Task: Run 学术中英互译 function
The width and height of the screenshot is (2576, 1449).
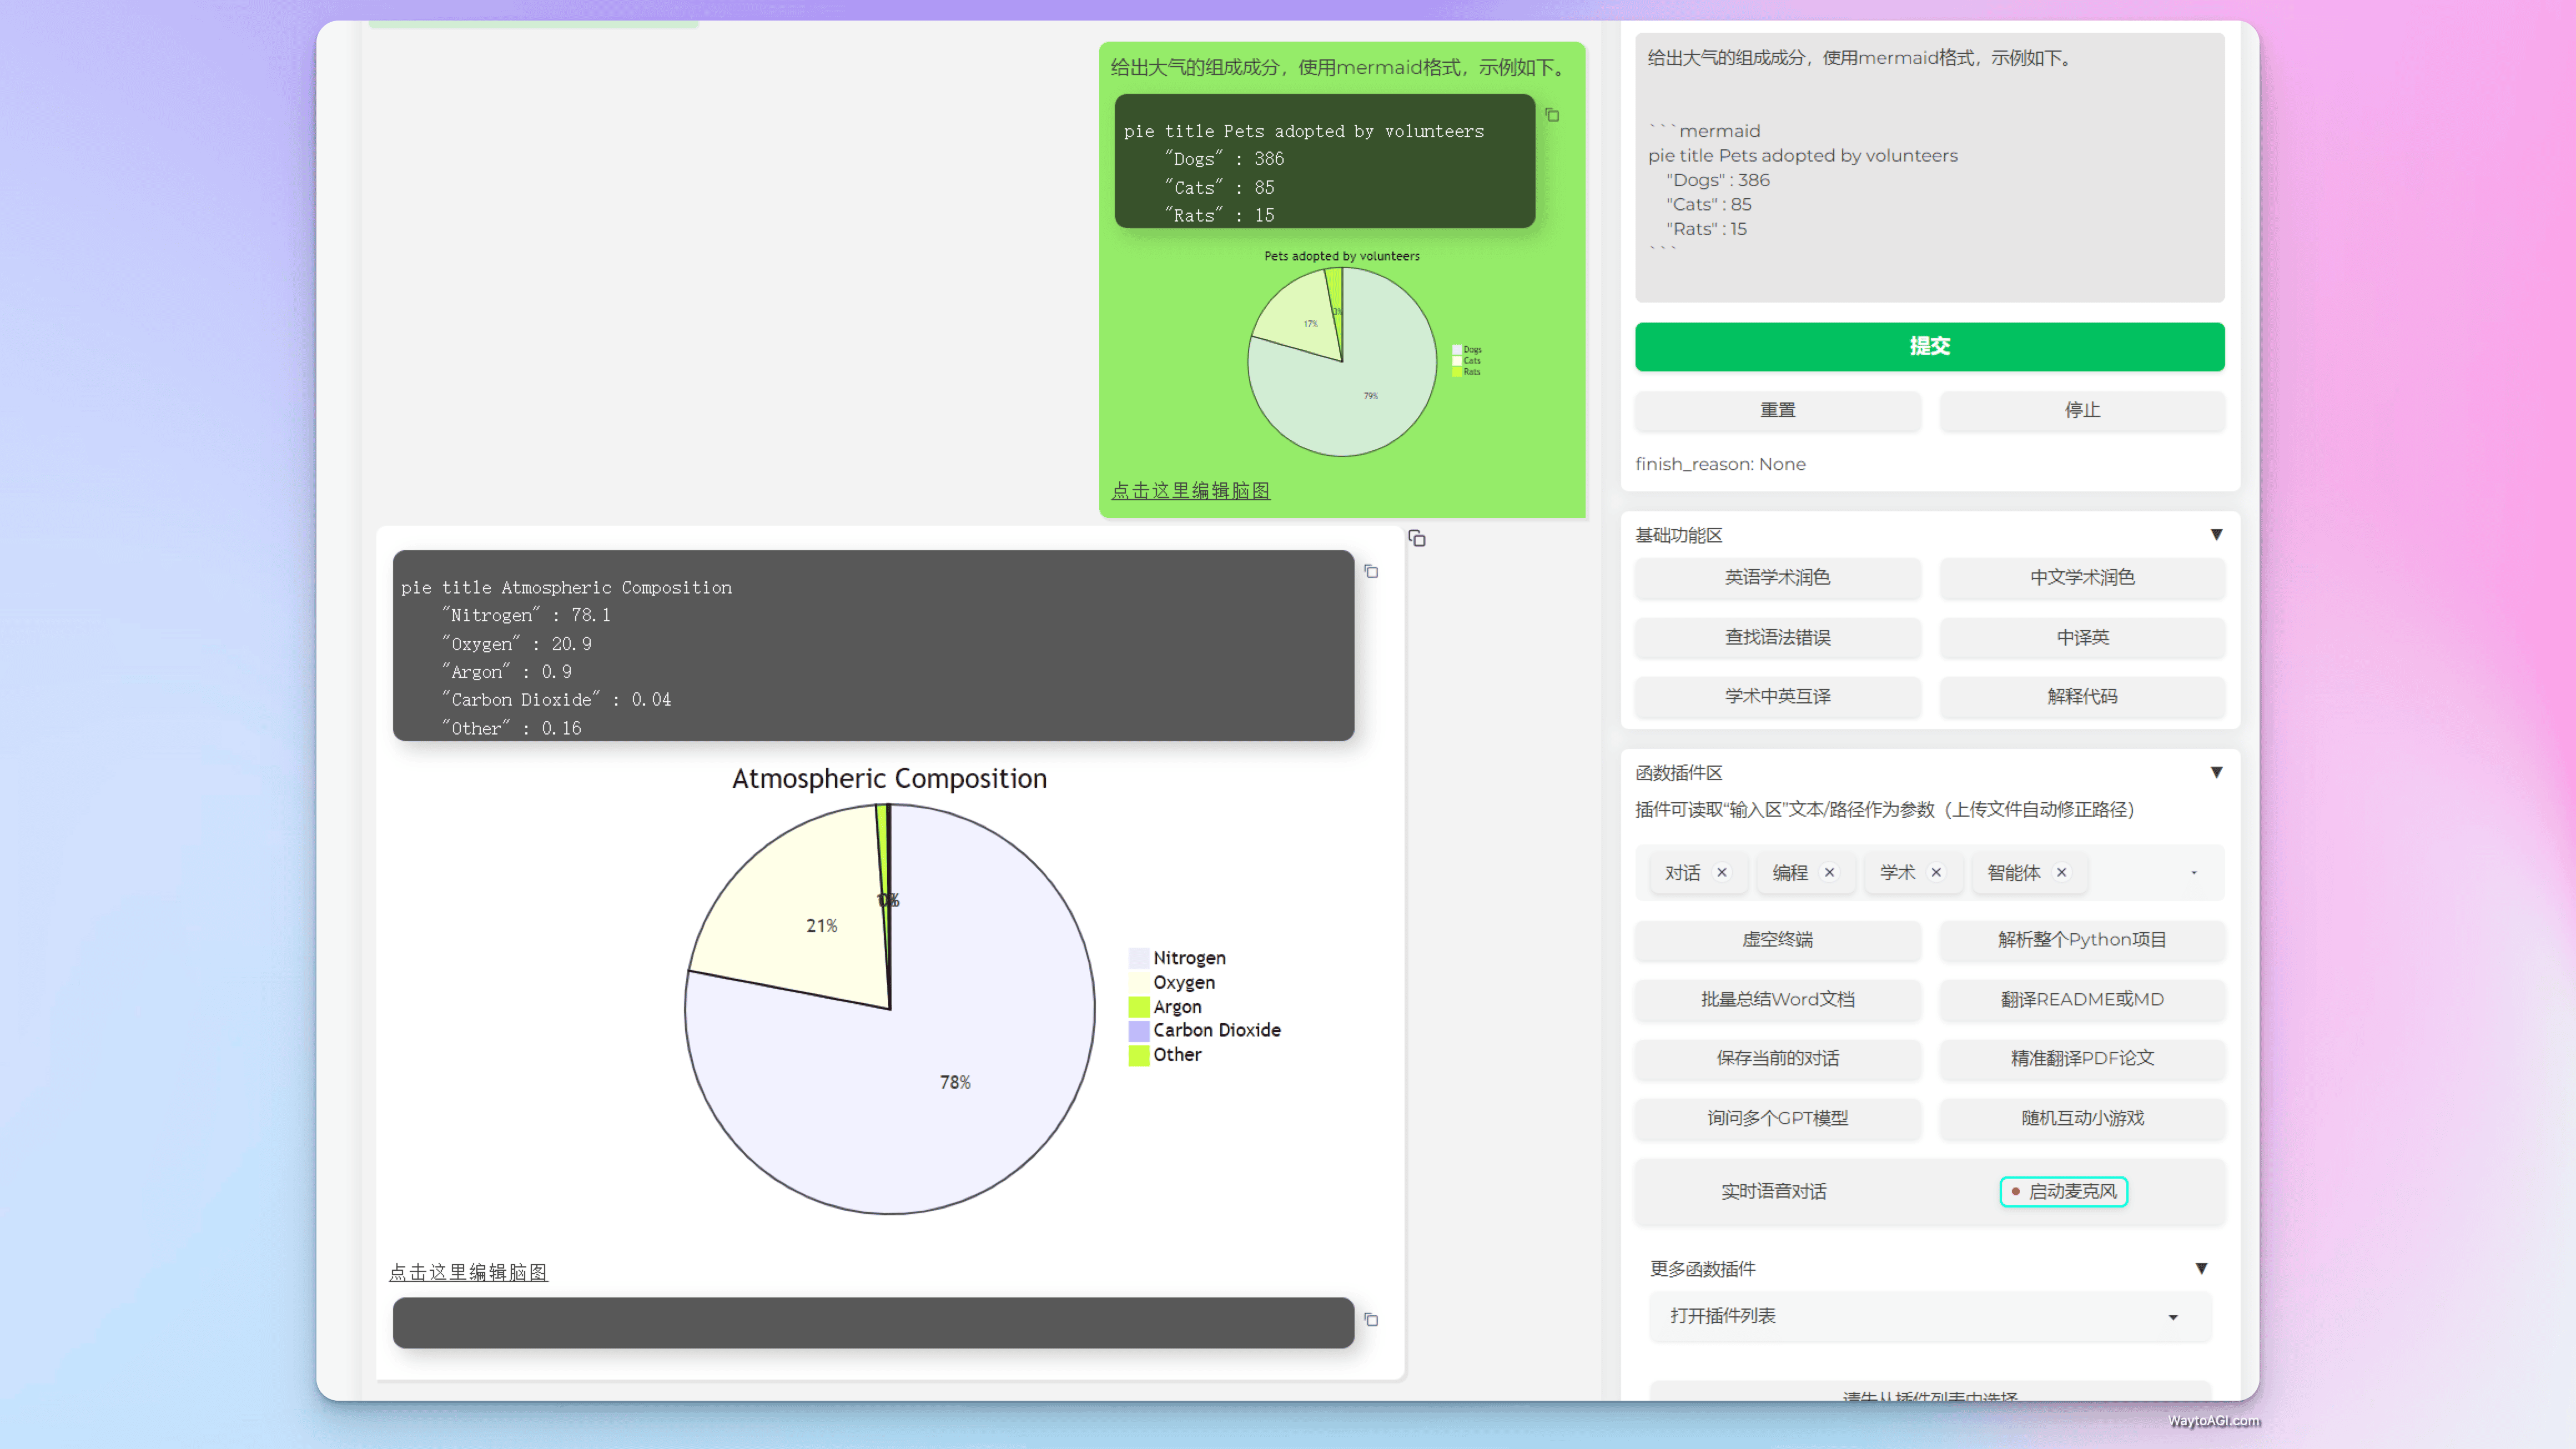Action: (1777, 696)
